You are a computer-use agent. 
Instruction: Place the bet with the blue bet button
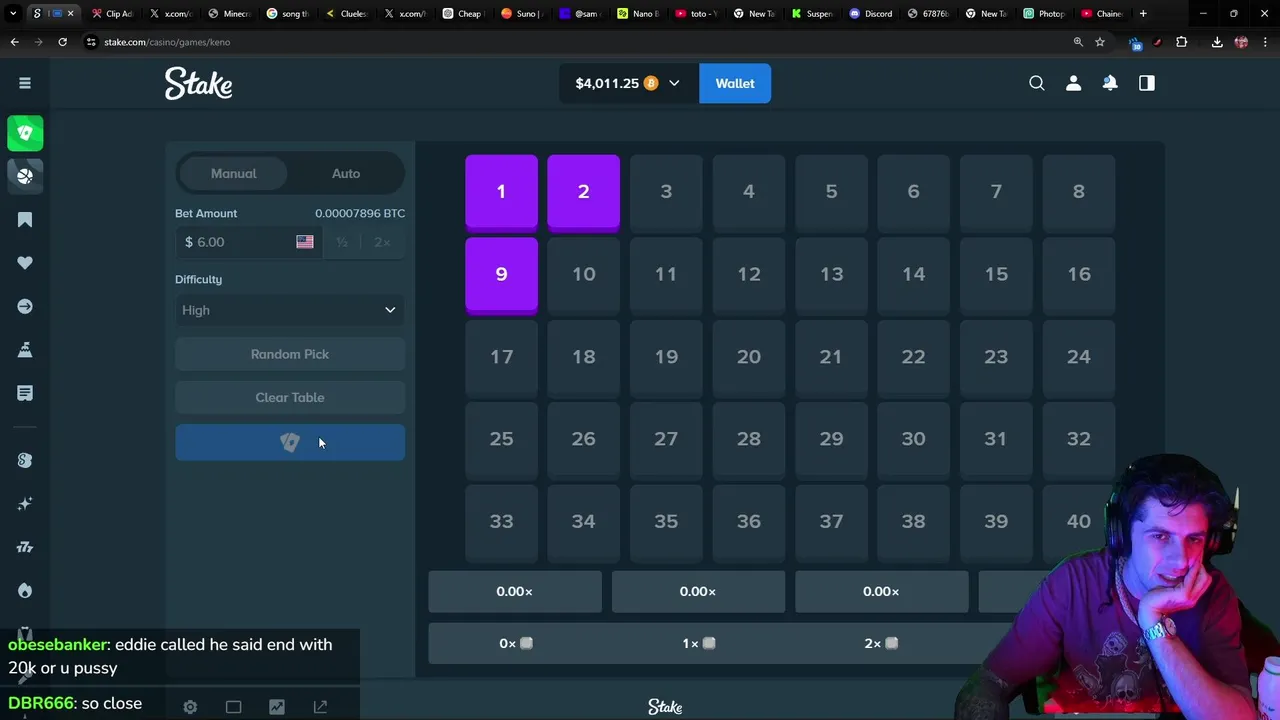[290, 443]
